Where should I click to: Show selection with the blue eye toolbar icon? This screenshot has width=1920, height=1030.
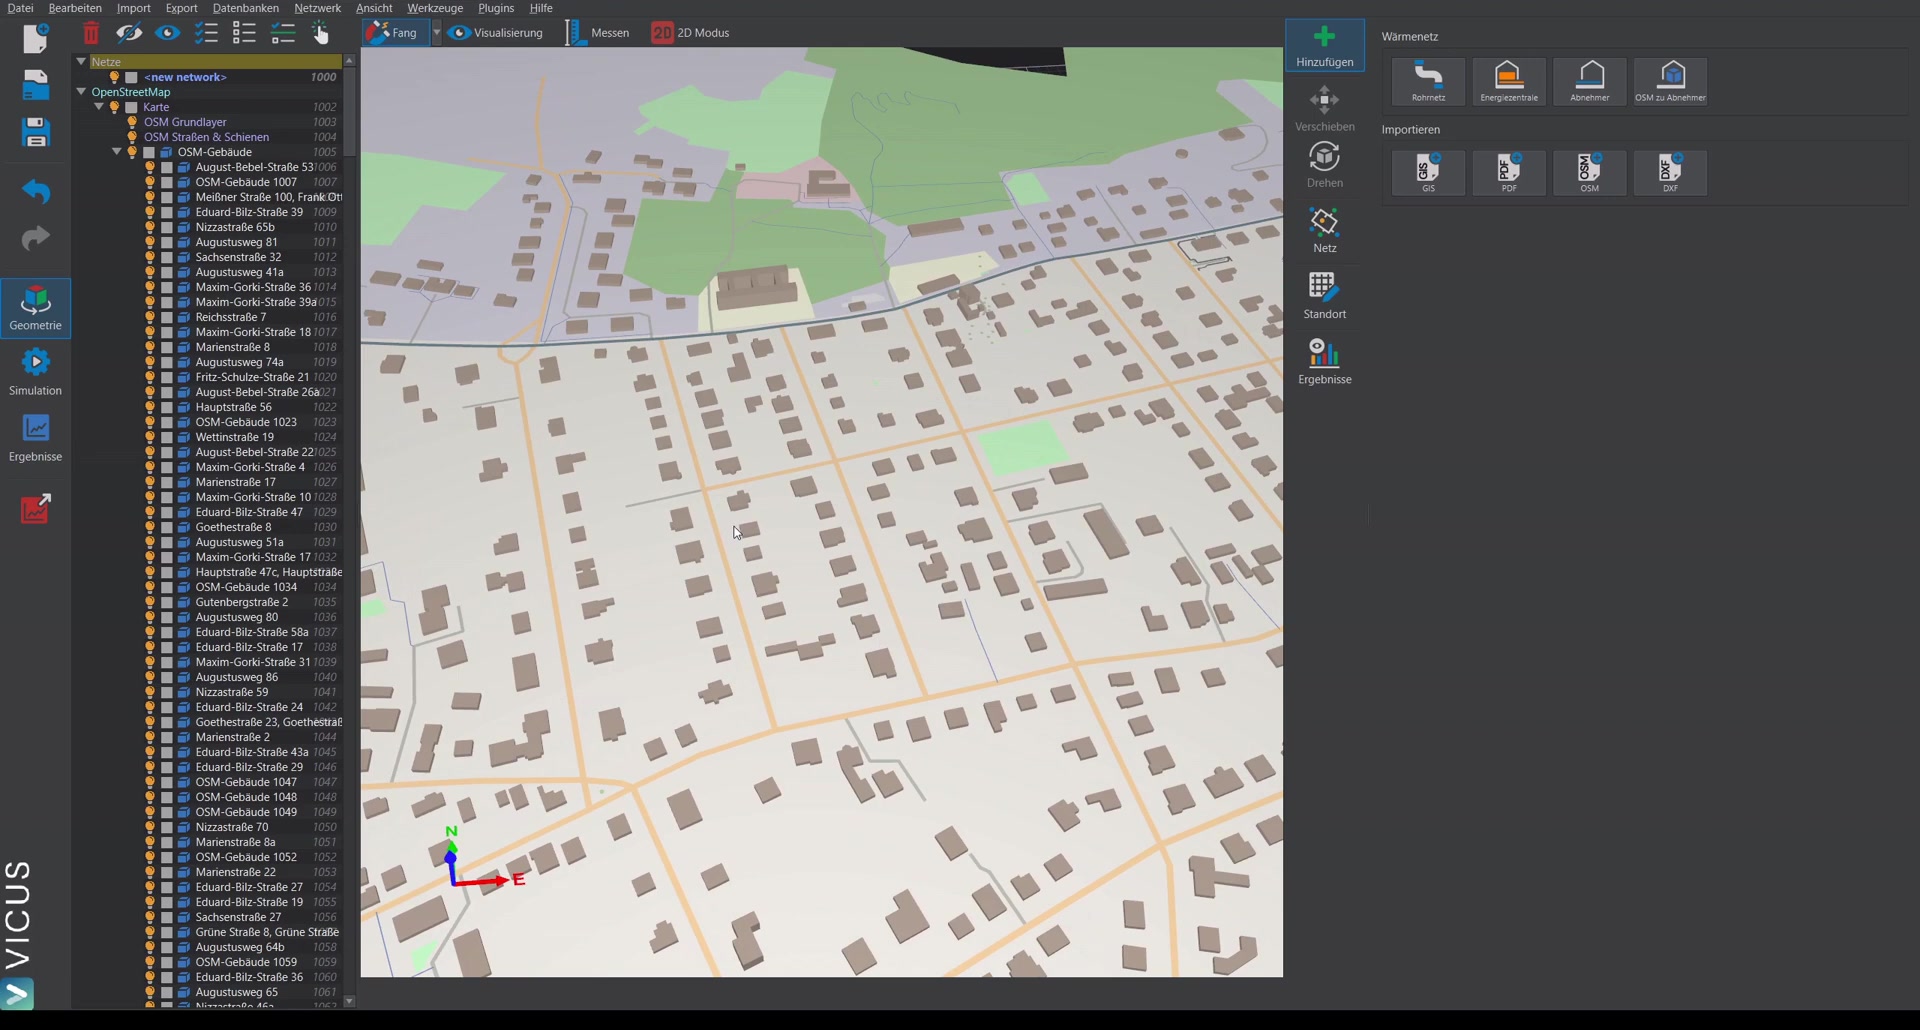[167, 33]
